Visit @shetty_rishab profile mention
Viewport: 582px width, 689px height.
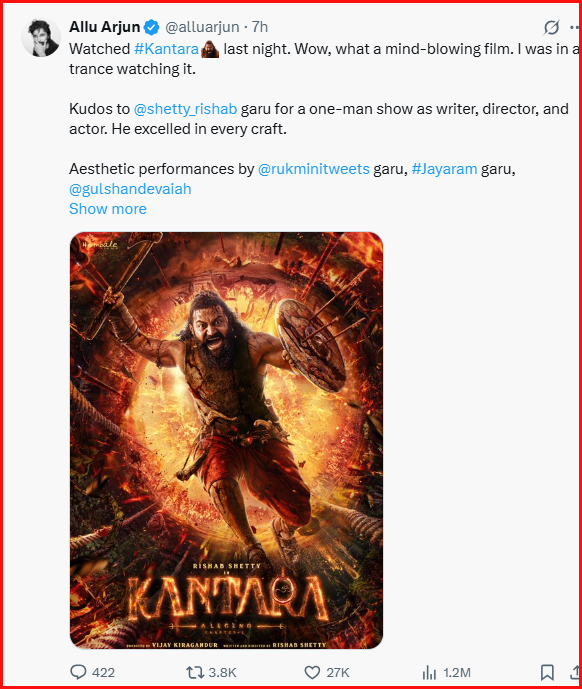point(185,109)
